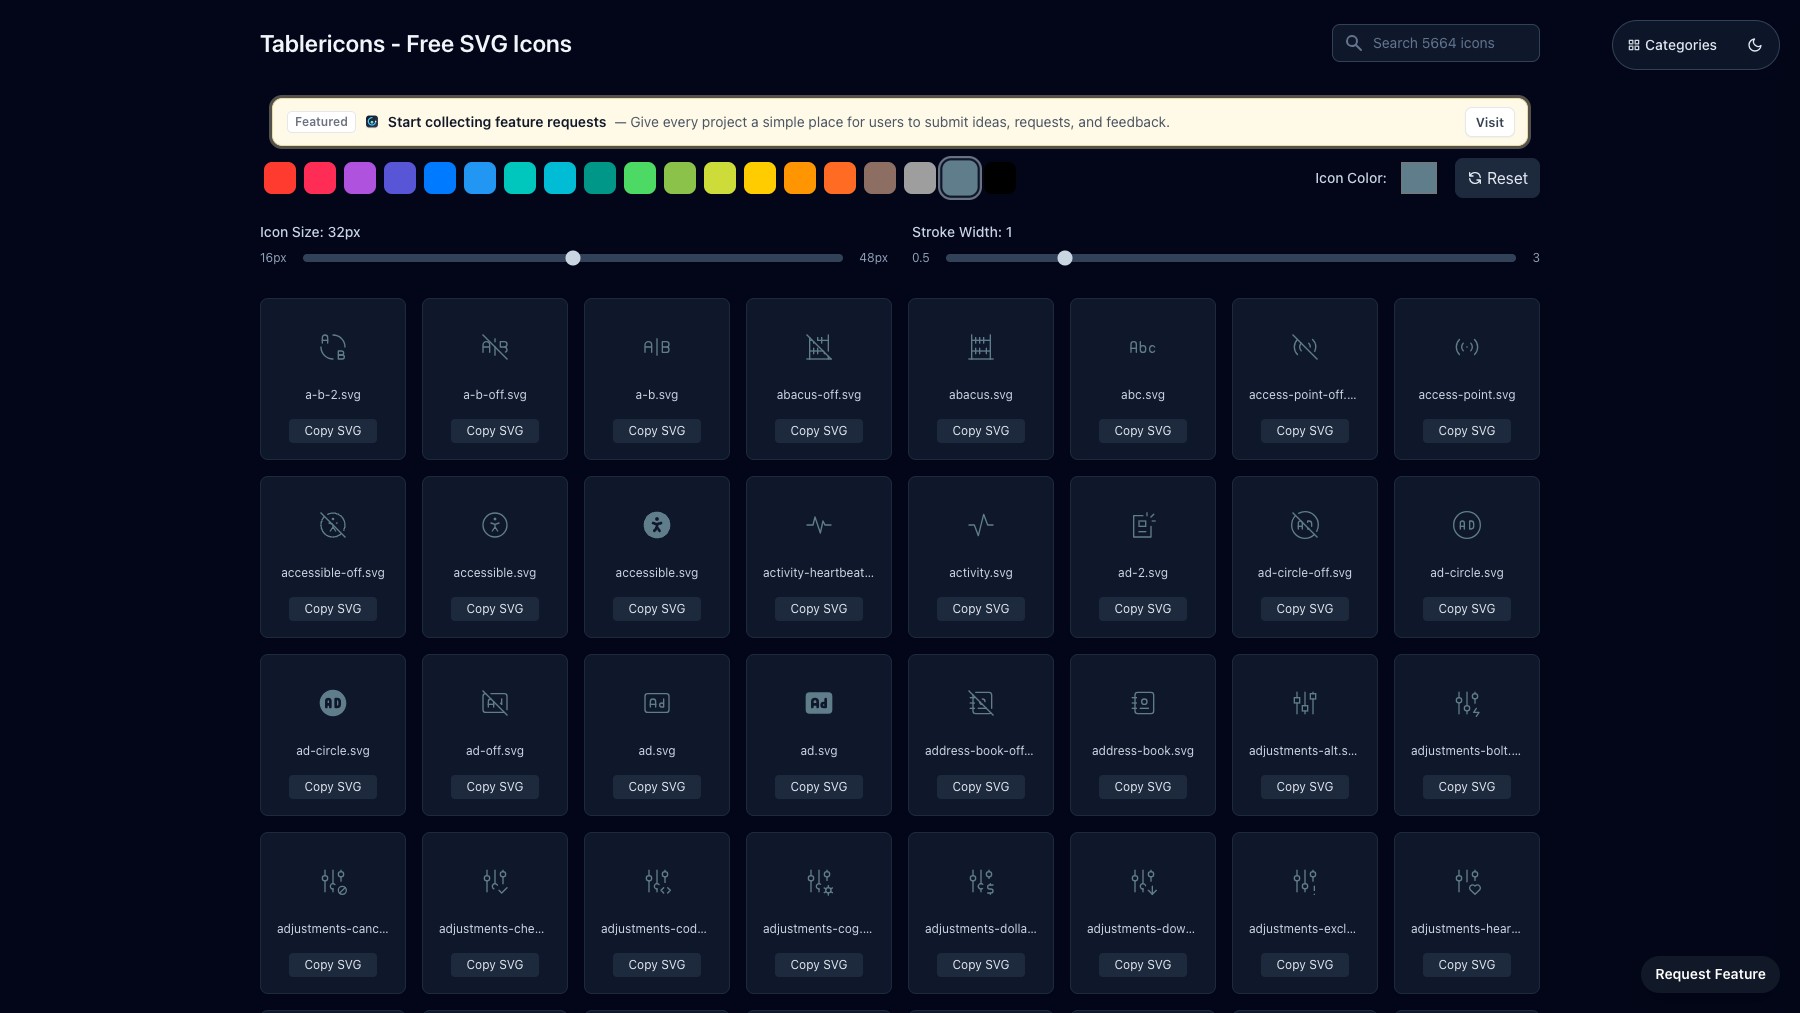Select the brown color swatch
The image size is (1800, 1013).
[x=880, y=178]
